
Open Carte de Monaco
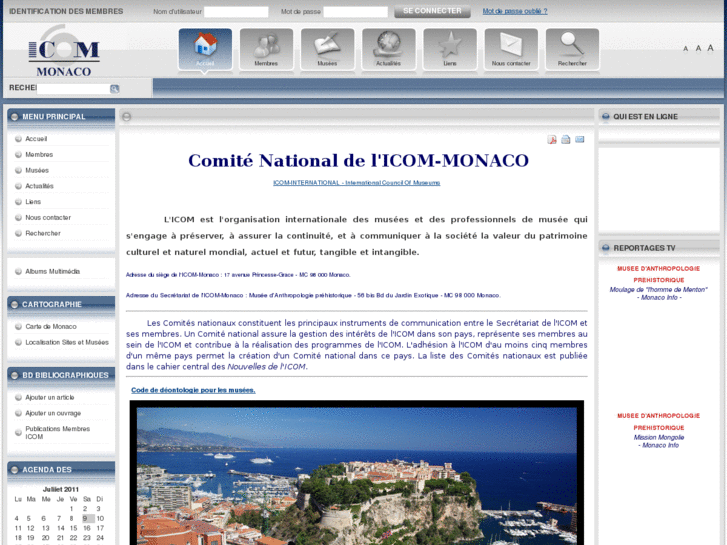pyautogui.click(x=51, y=327)
